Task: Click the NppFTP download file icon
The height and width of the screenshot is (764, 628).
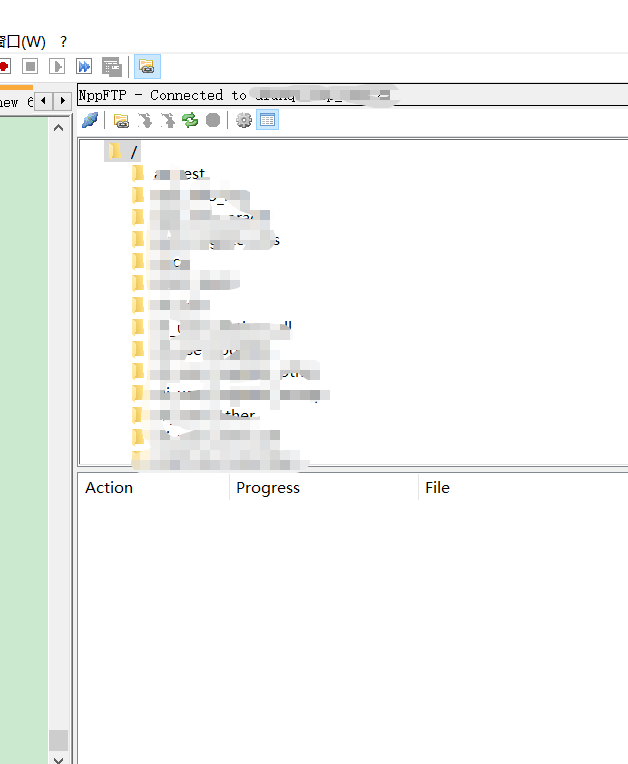Action: (144, 120)
